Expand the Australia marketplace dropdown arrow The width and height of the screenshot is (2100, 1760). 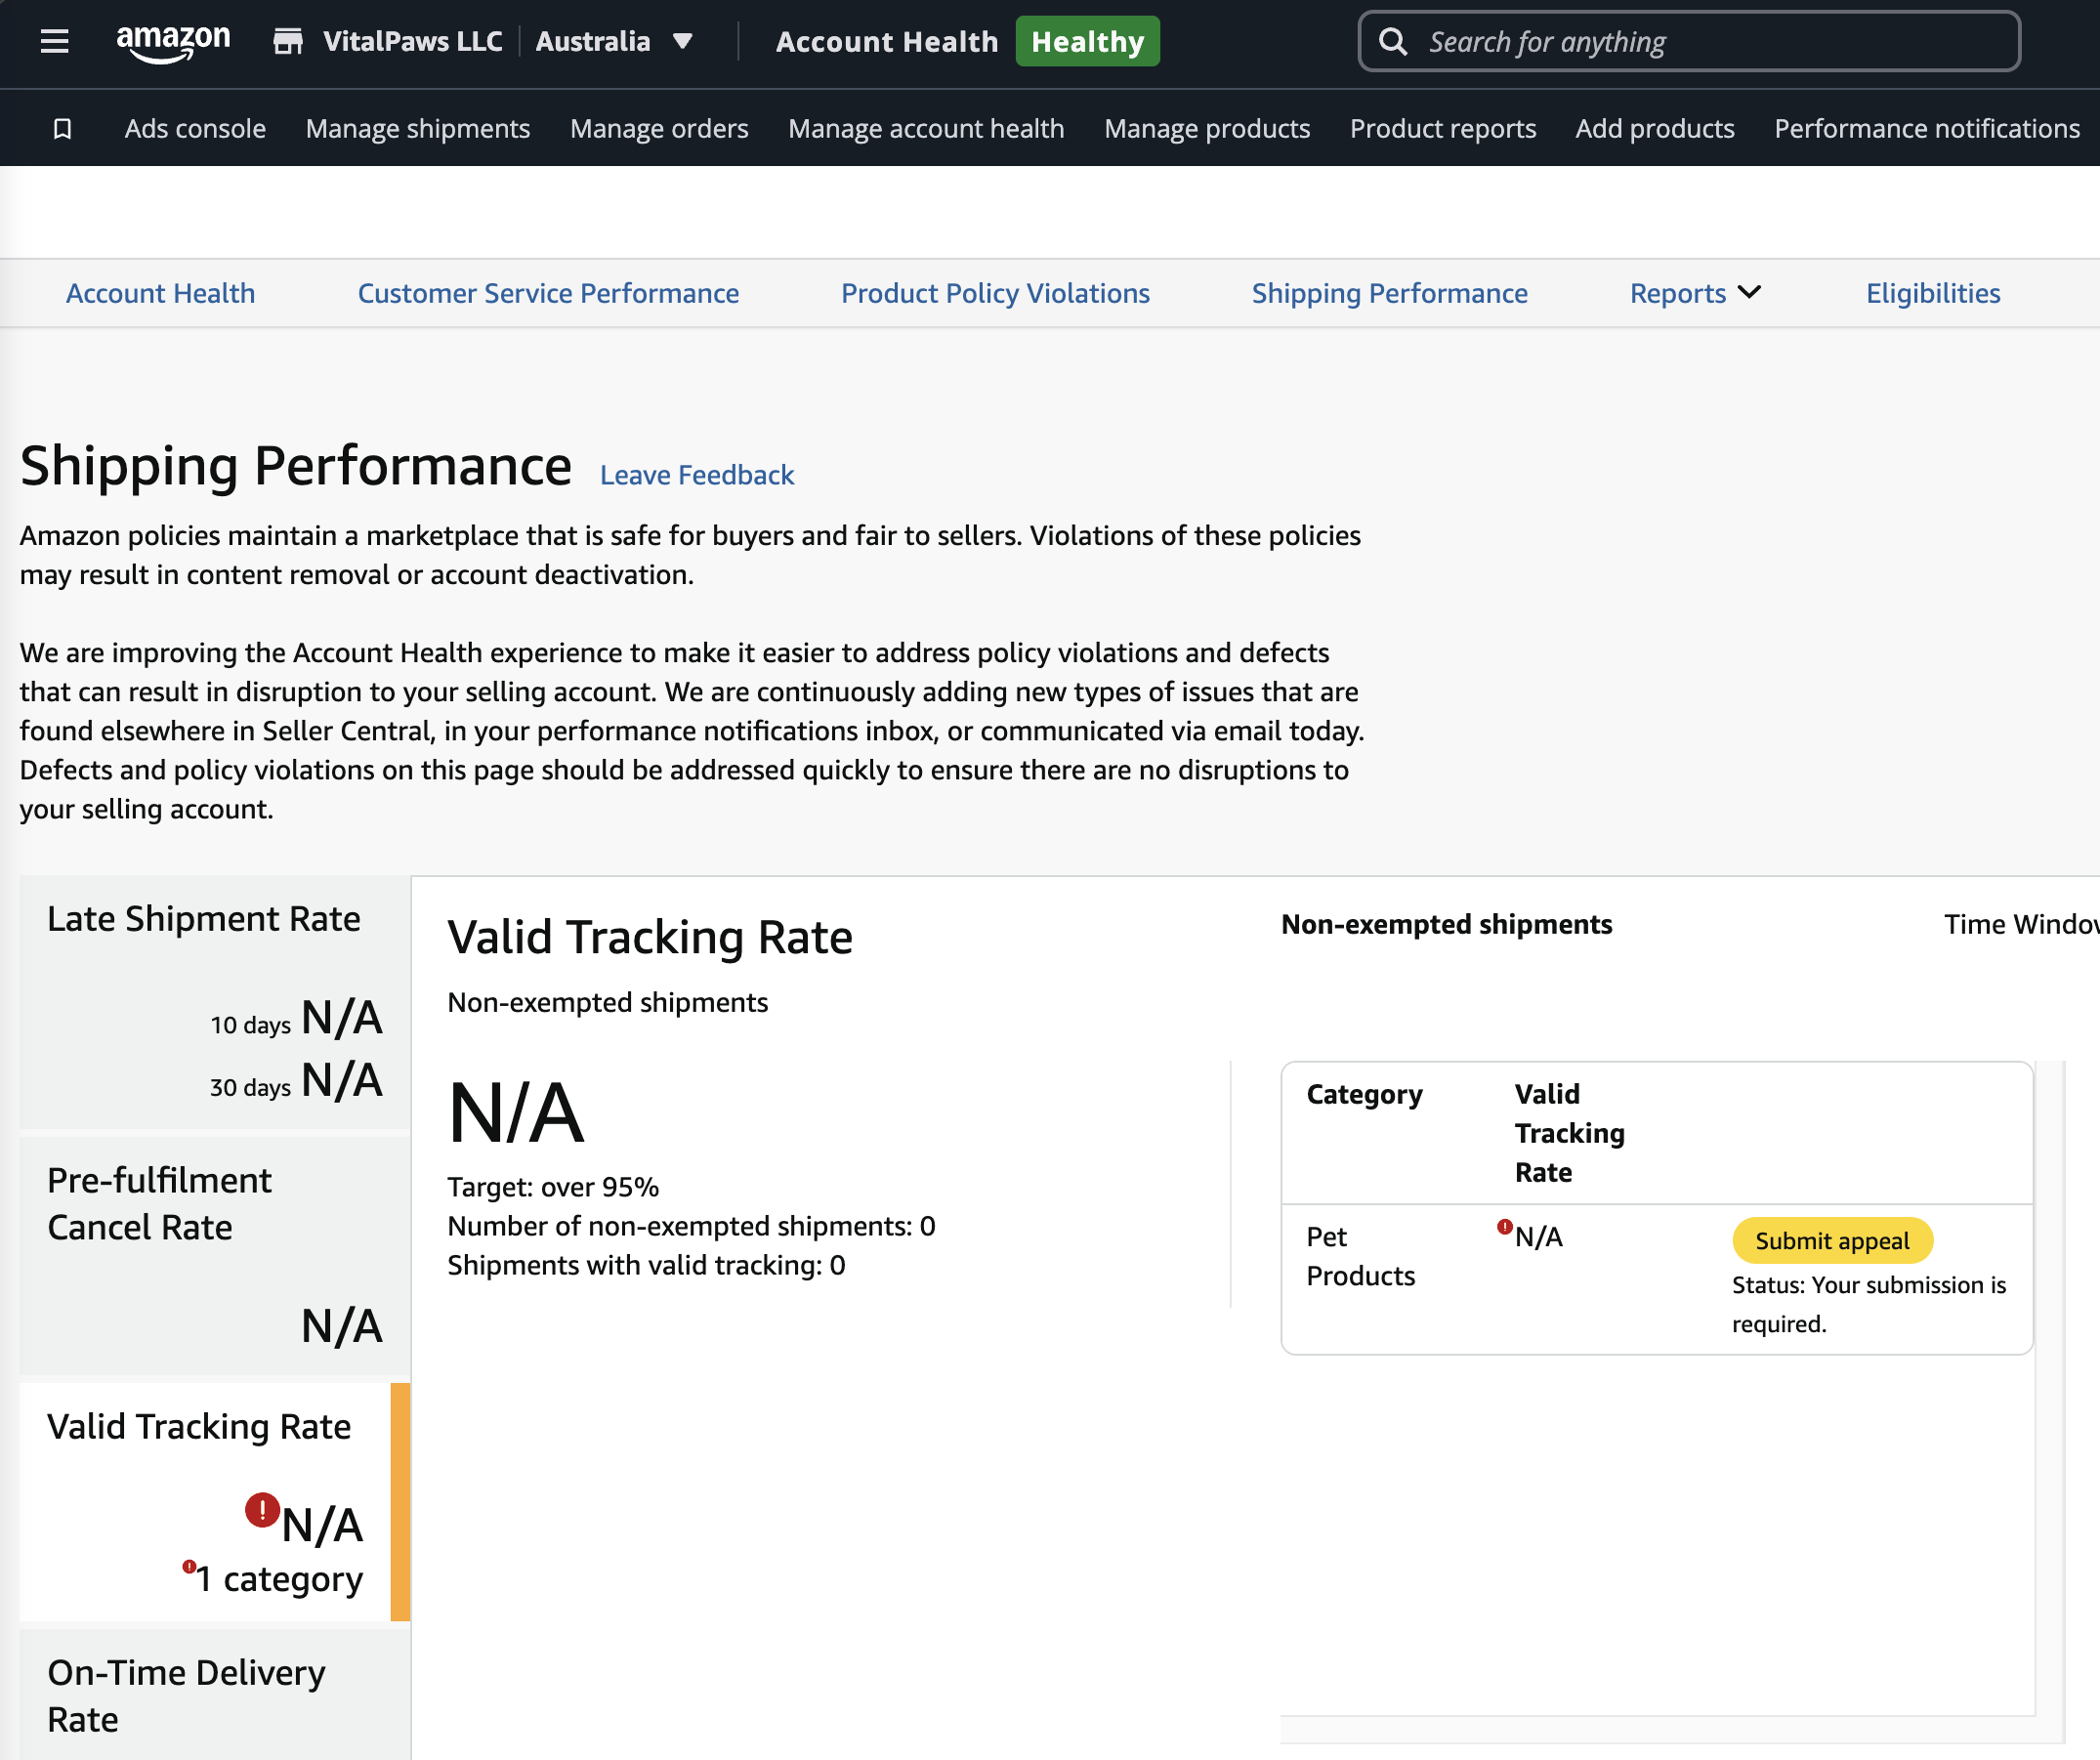tap(683, 42)
